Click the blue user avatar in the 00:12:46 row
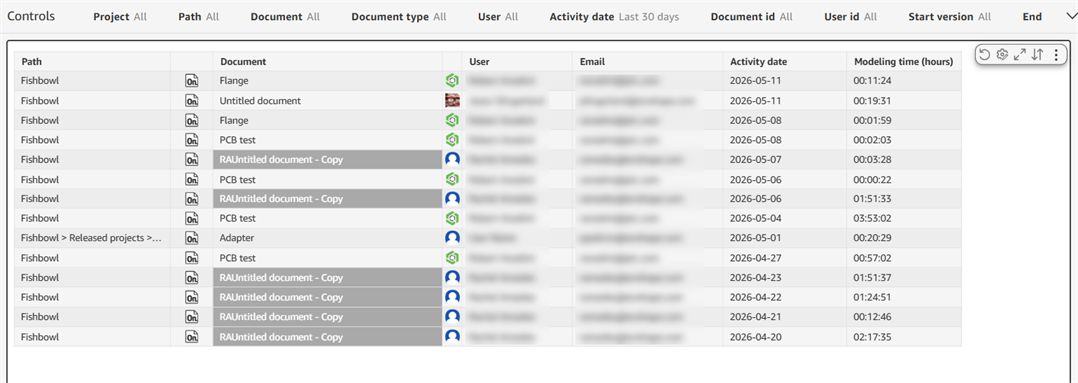This screenshot has height=383, width=1078. [452, 317]
